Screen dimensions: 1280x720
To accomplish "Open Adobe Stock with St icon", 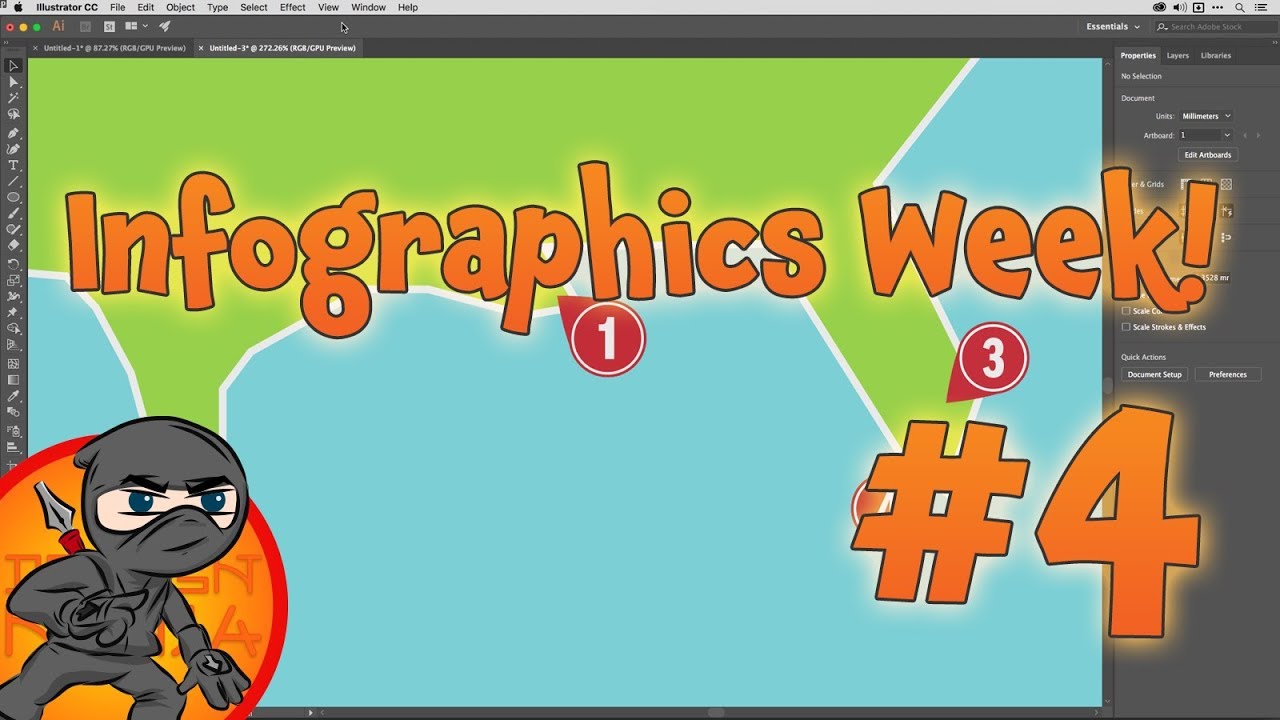I will point(109,26).
